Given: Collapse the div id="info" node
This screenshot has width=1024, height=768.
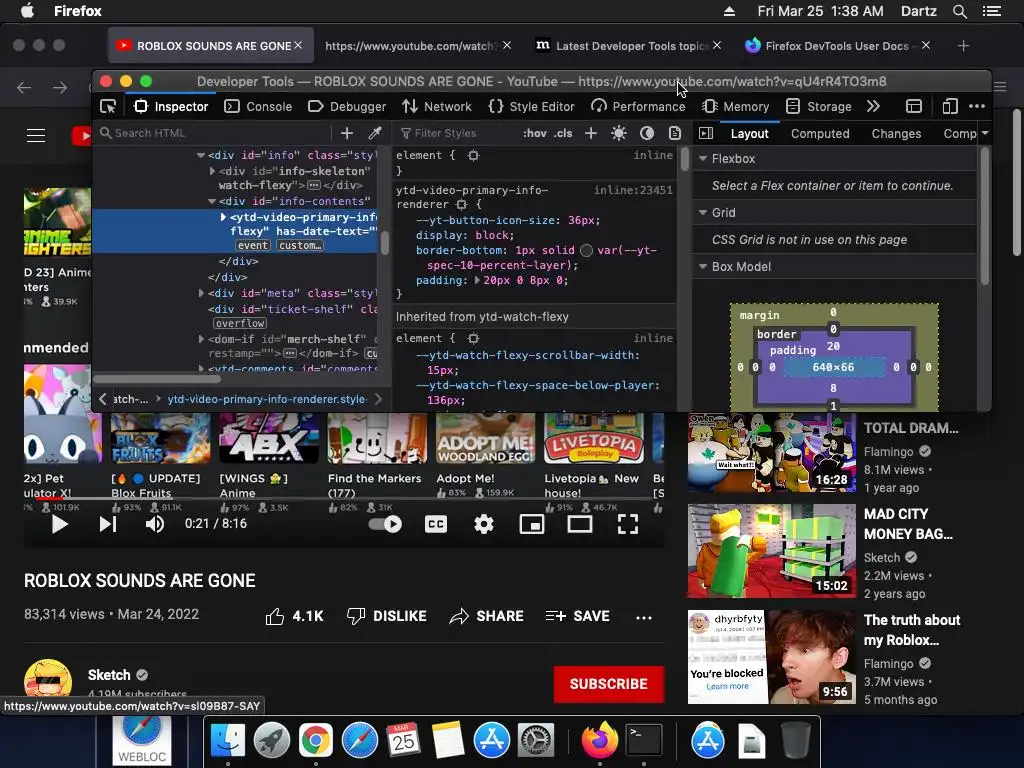Looking at the screenshot, I should (200, 155).
